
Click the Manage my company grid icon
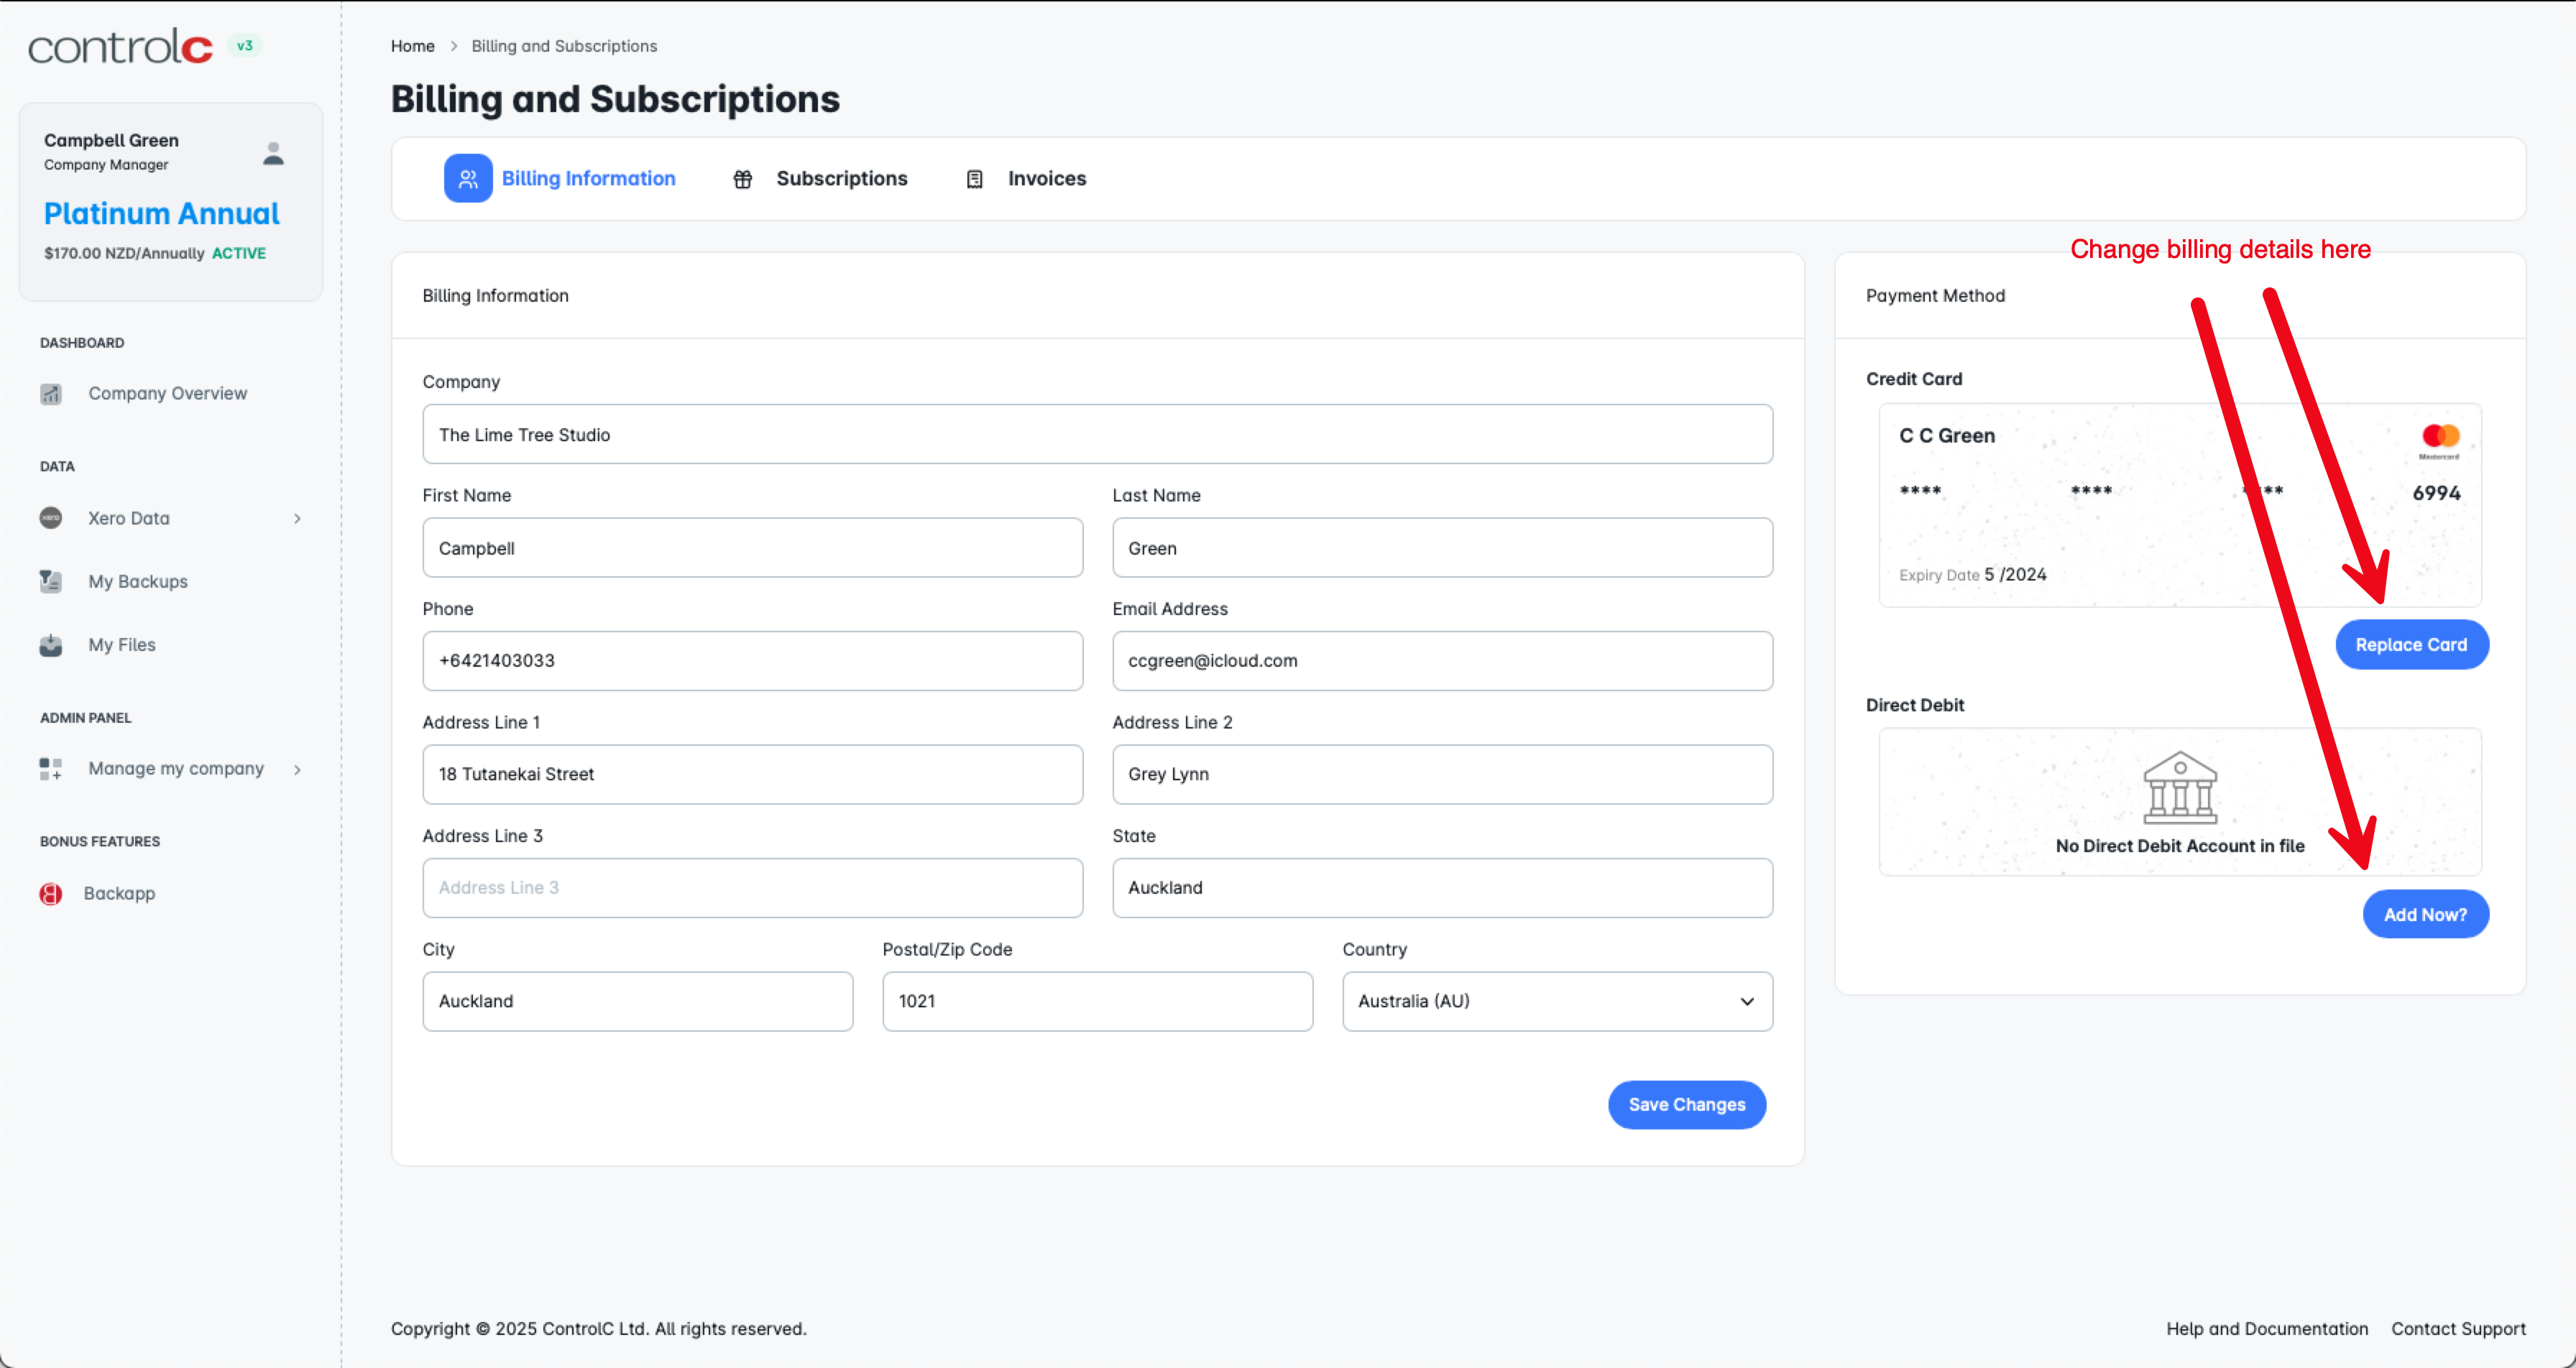coord(51,769)
